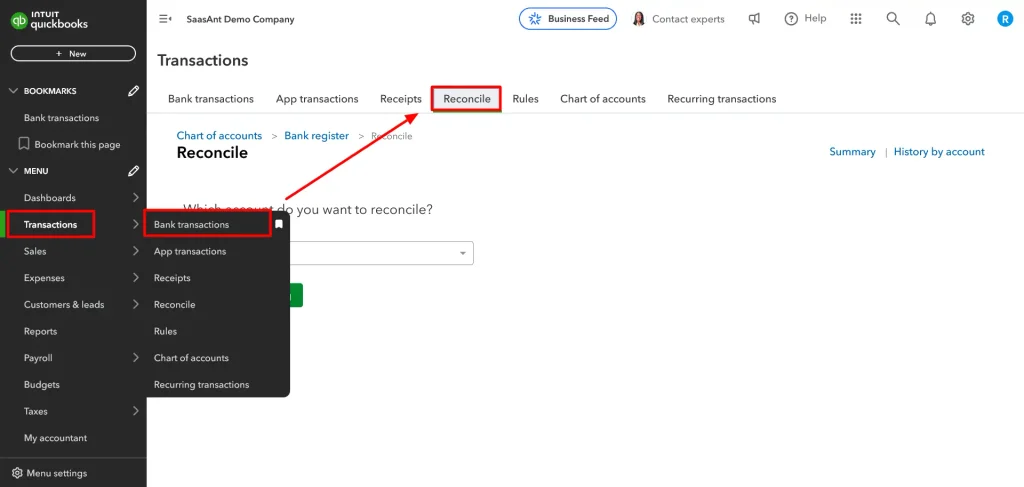Switch to the Bank transactions tab

click(210, 99)
